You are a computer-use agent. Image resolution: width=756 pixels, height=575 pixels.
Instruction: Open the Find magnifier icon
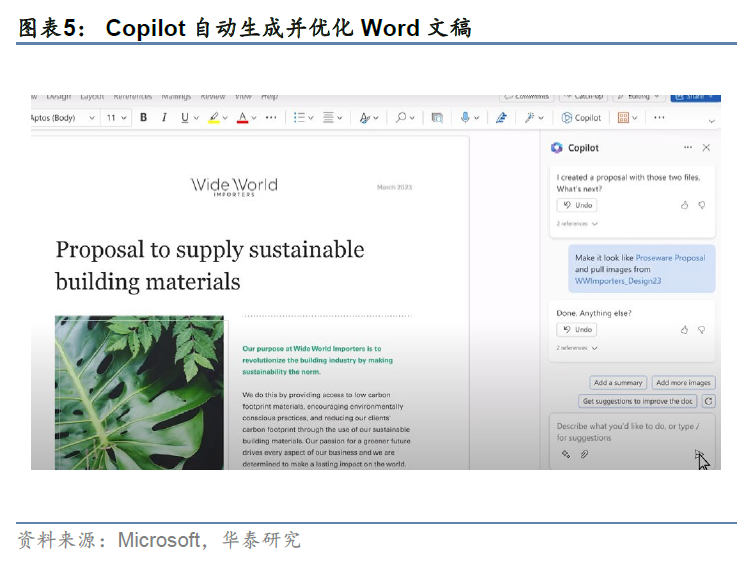pyautogui.click(x=400, y=117)
